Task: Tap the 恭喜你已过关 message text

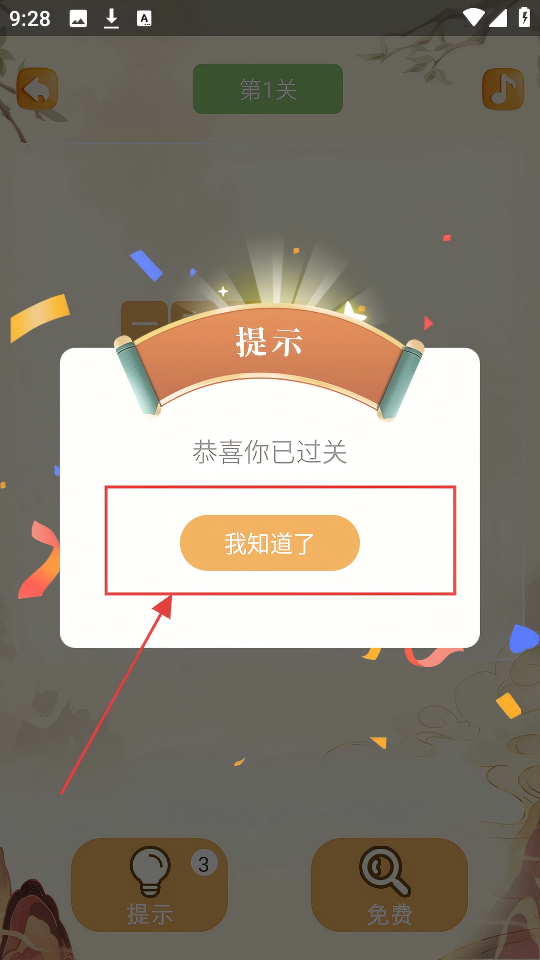Action: tap(269, 452)
